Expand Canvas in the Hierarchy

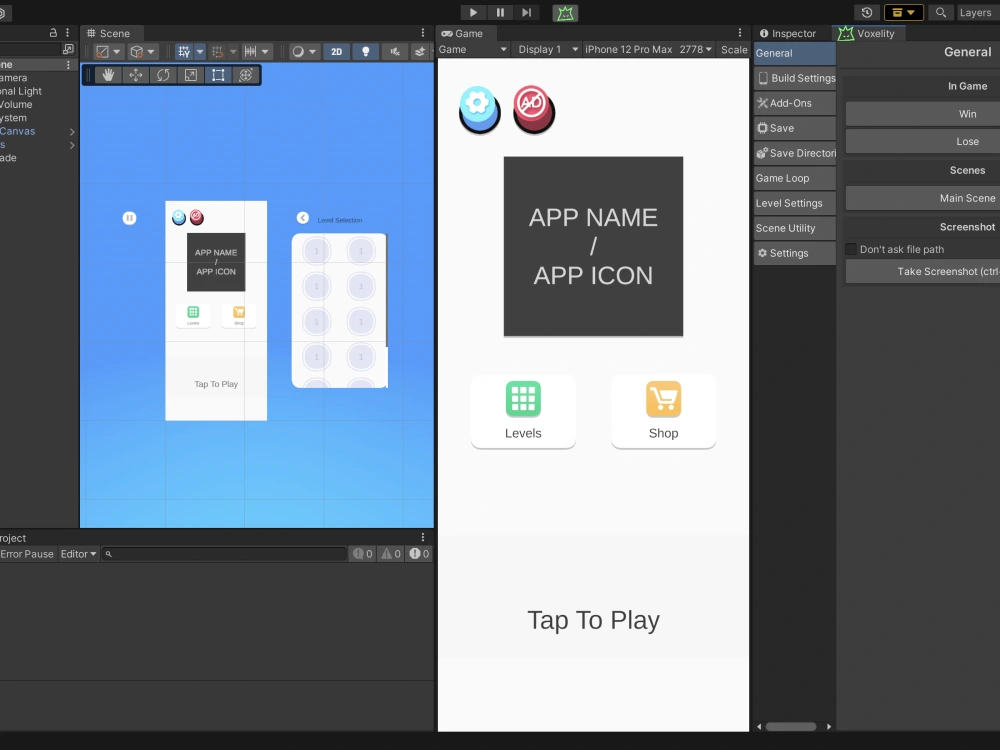70,130
